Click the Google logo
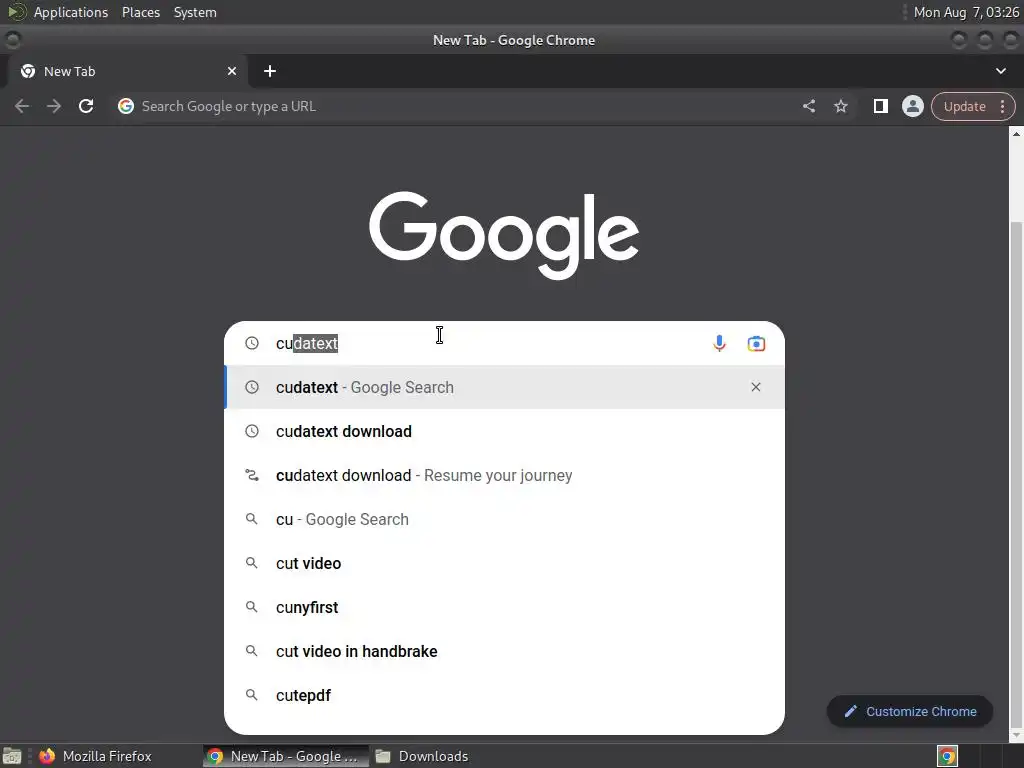 point(504,235)
